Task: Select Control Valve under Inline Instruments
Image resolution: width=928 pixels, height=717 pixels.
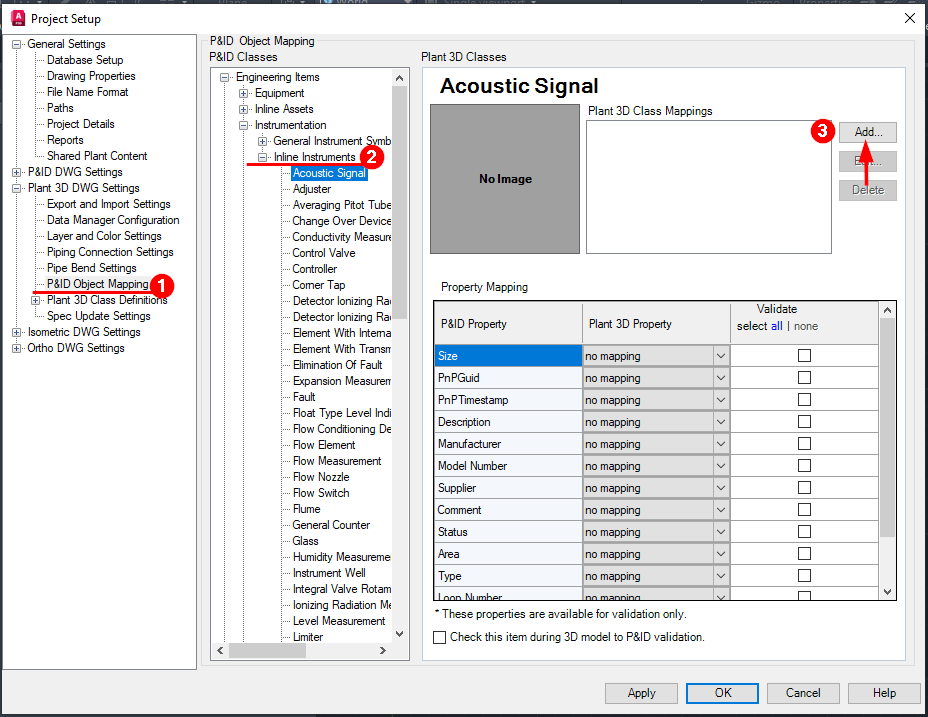Action: [x=325, y=252]
